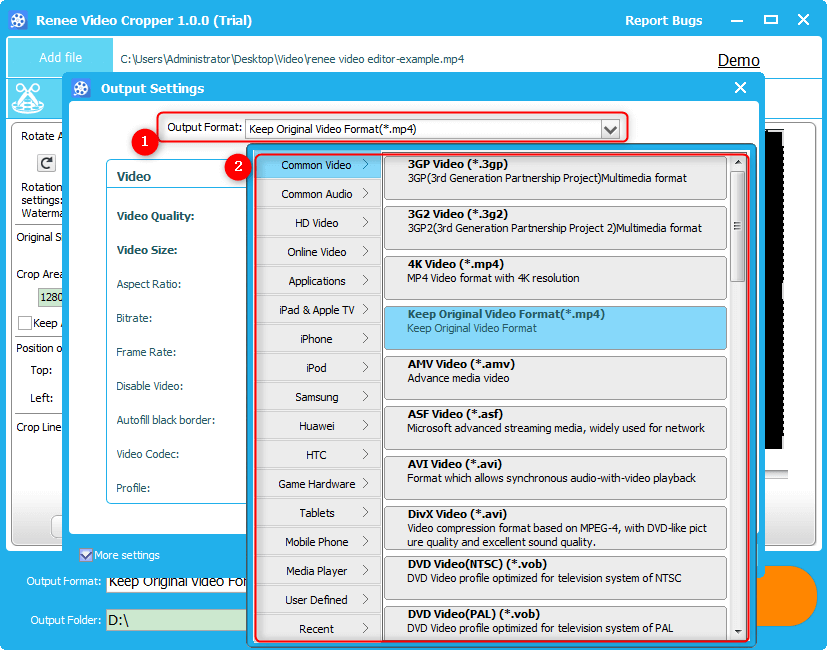Toggle the More settings checkbox
827x650 pixels.
pyautogui.click(x=86, y=555)
